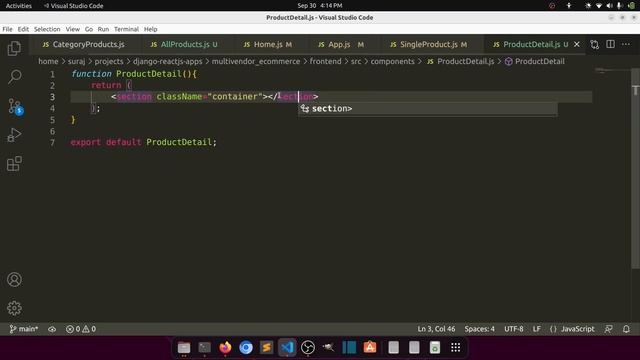This screenshot has width=640, height=360.
Task: Click Activities in top bar
Action: (18, 6)
